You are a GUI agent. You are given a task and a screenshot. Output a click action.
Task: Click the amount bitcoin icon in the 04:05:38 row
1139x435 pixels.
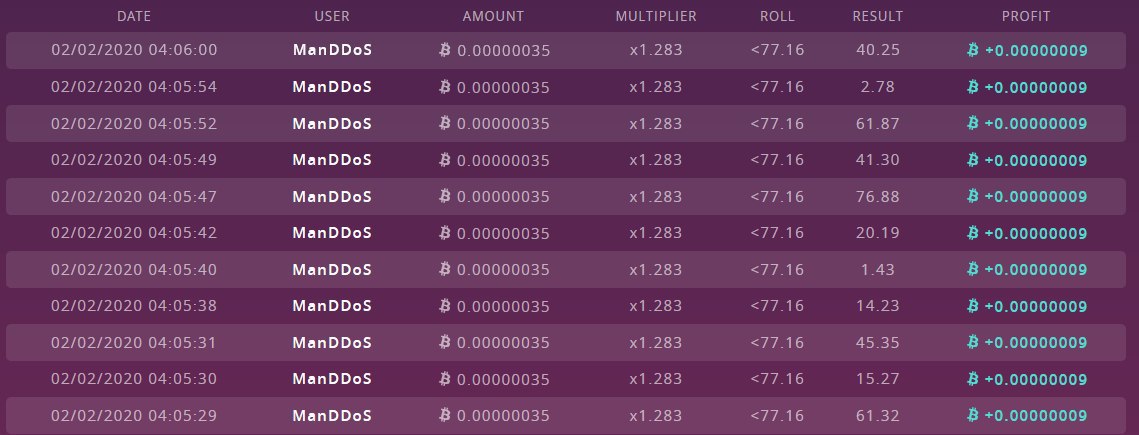tap(445, 305)
